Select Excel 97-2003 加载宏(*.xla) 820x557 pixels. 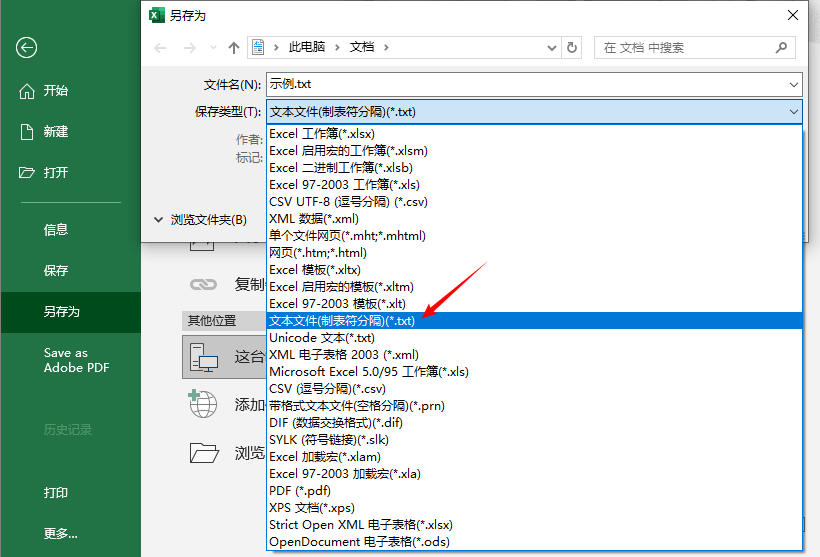(534, 474)
